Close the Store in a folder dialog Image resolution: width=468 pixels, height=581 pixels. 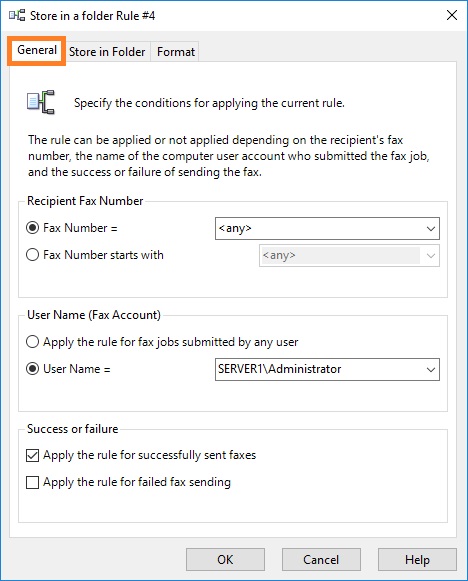pos(452,15)
